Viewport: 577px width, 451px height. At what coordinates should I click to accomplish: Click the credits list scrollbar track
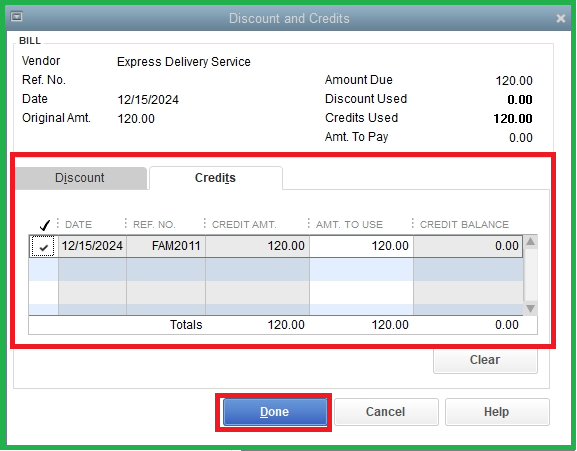click(530, 275)
